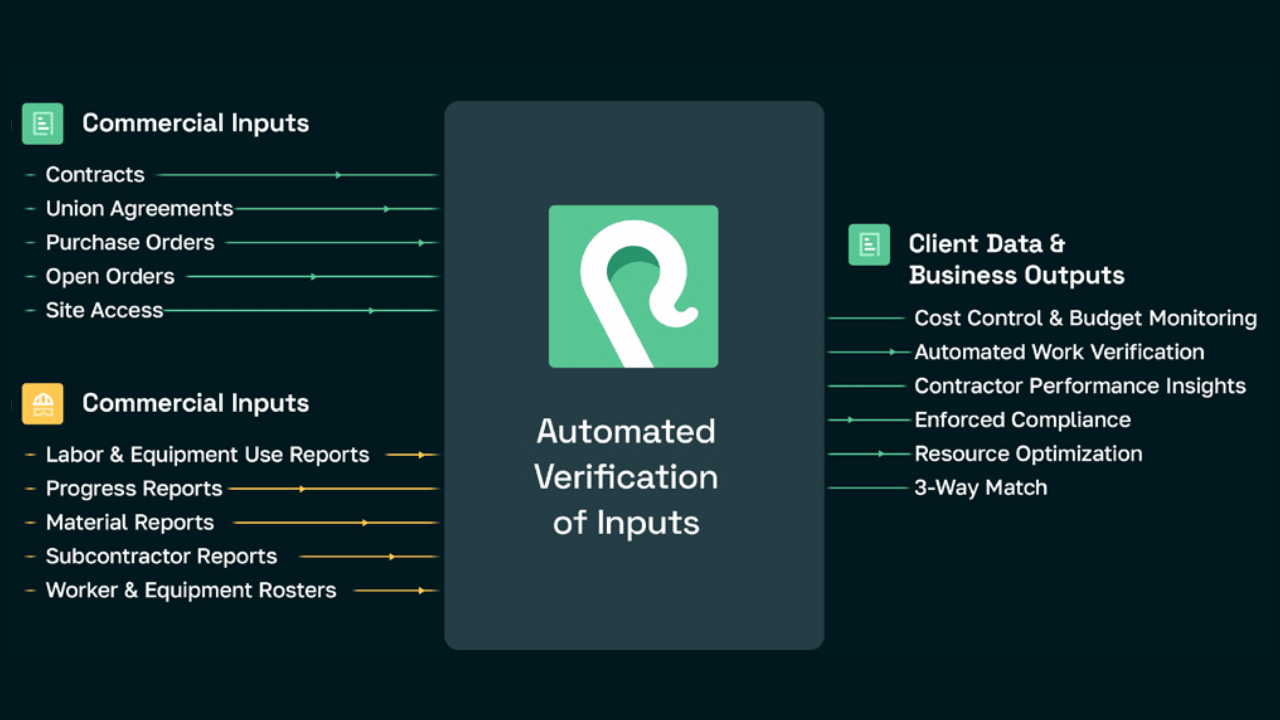Viewport: 1280px width, 720px height.
Task: Click the 3-Way Match output
Action: (x=980, y=489)
